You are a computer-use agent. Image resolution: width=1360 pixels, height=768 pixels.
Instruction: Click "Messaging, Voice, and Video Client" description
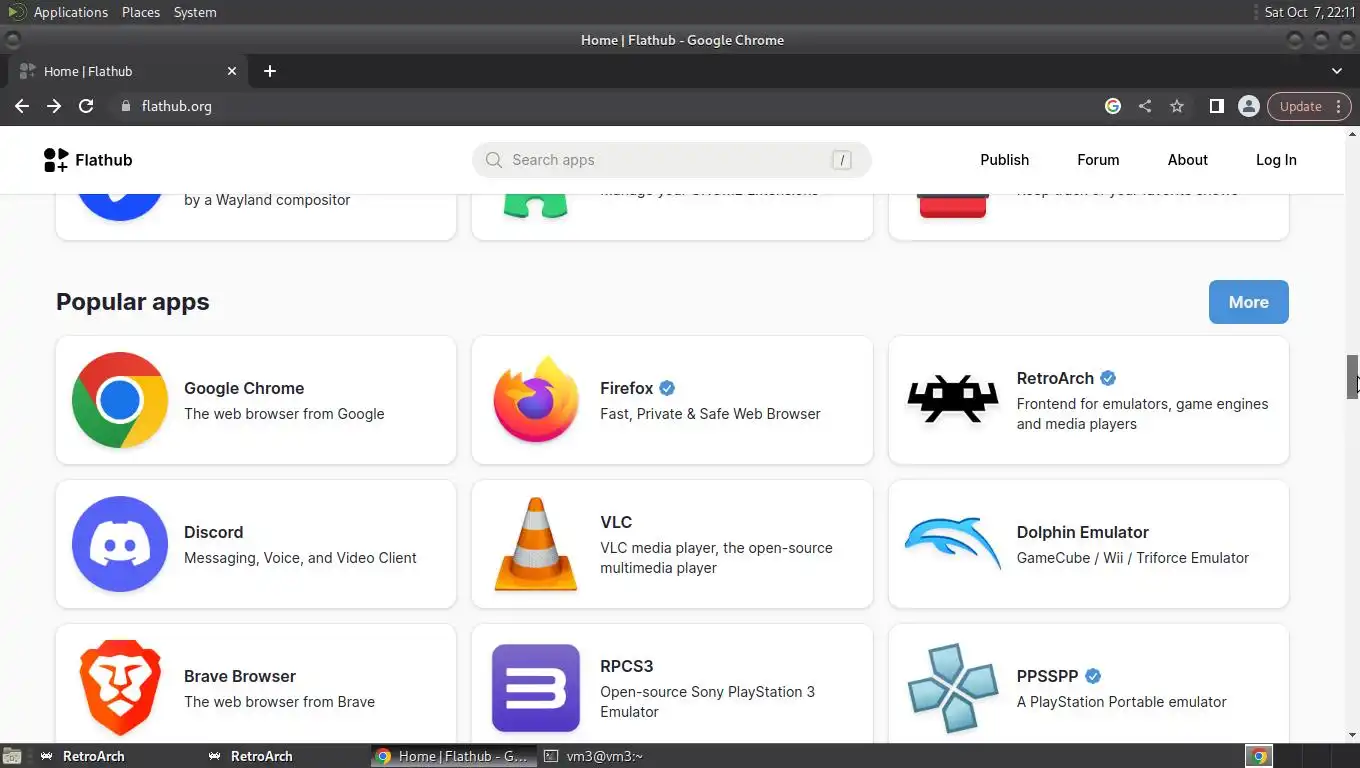coord(300,558)
